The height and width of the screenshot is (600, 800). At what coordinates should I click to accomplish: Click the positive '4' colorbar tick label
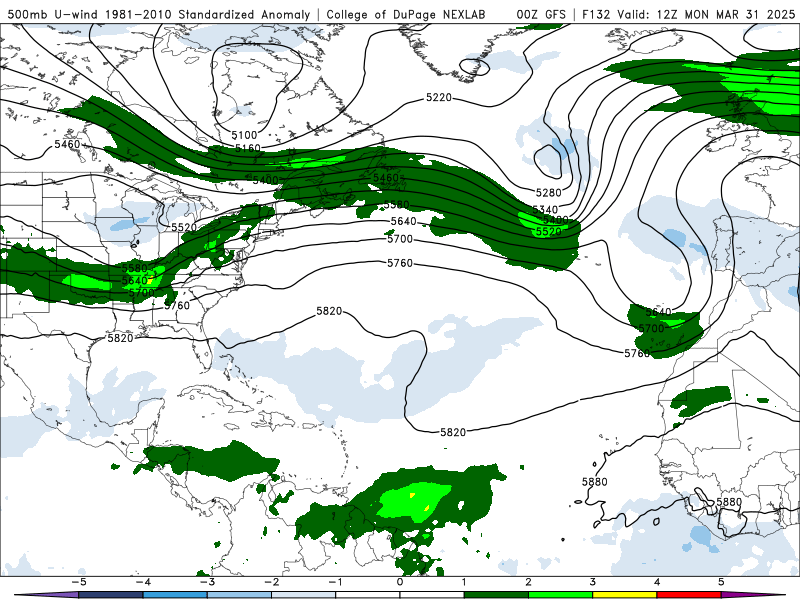657,582
